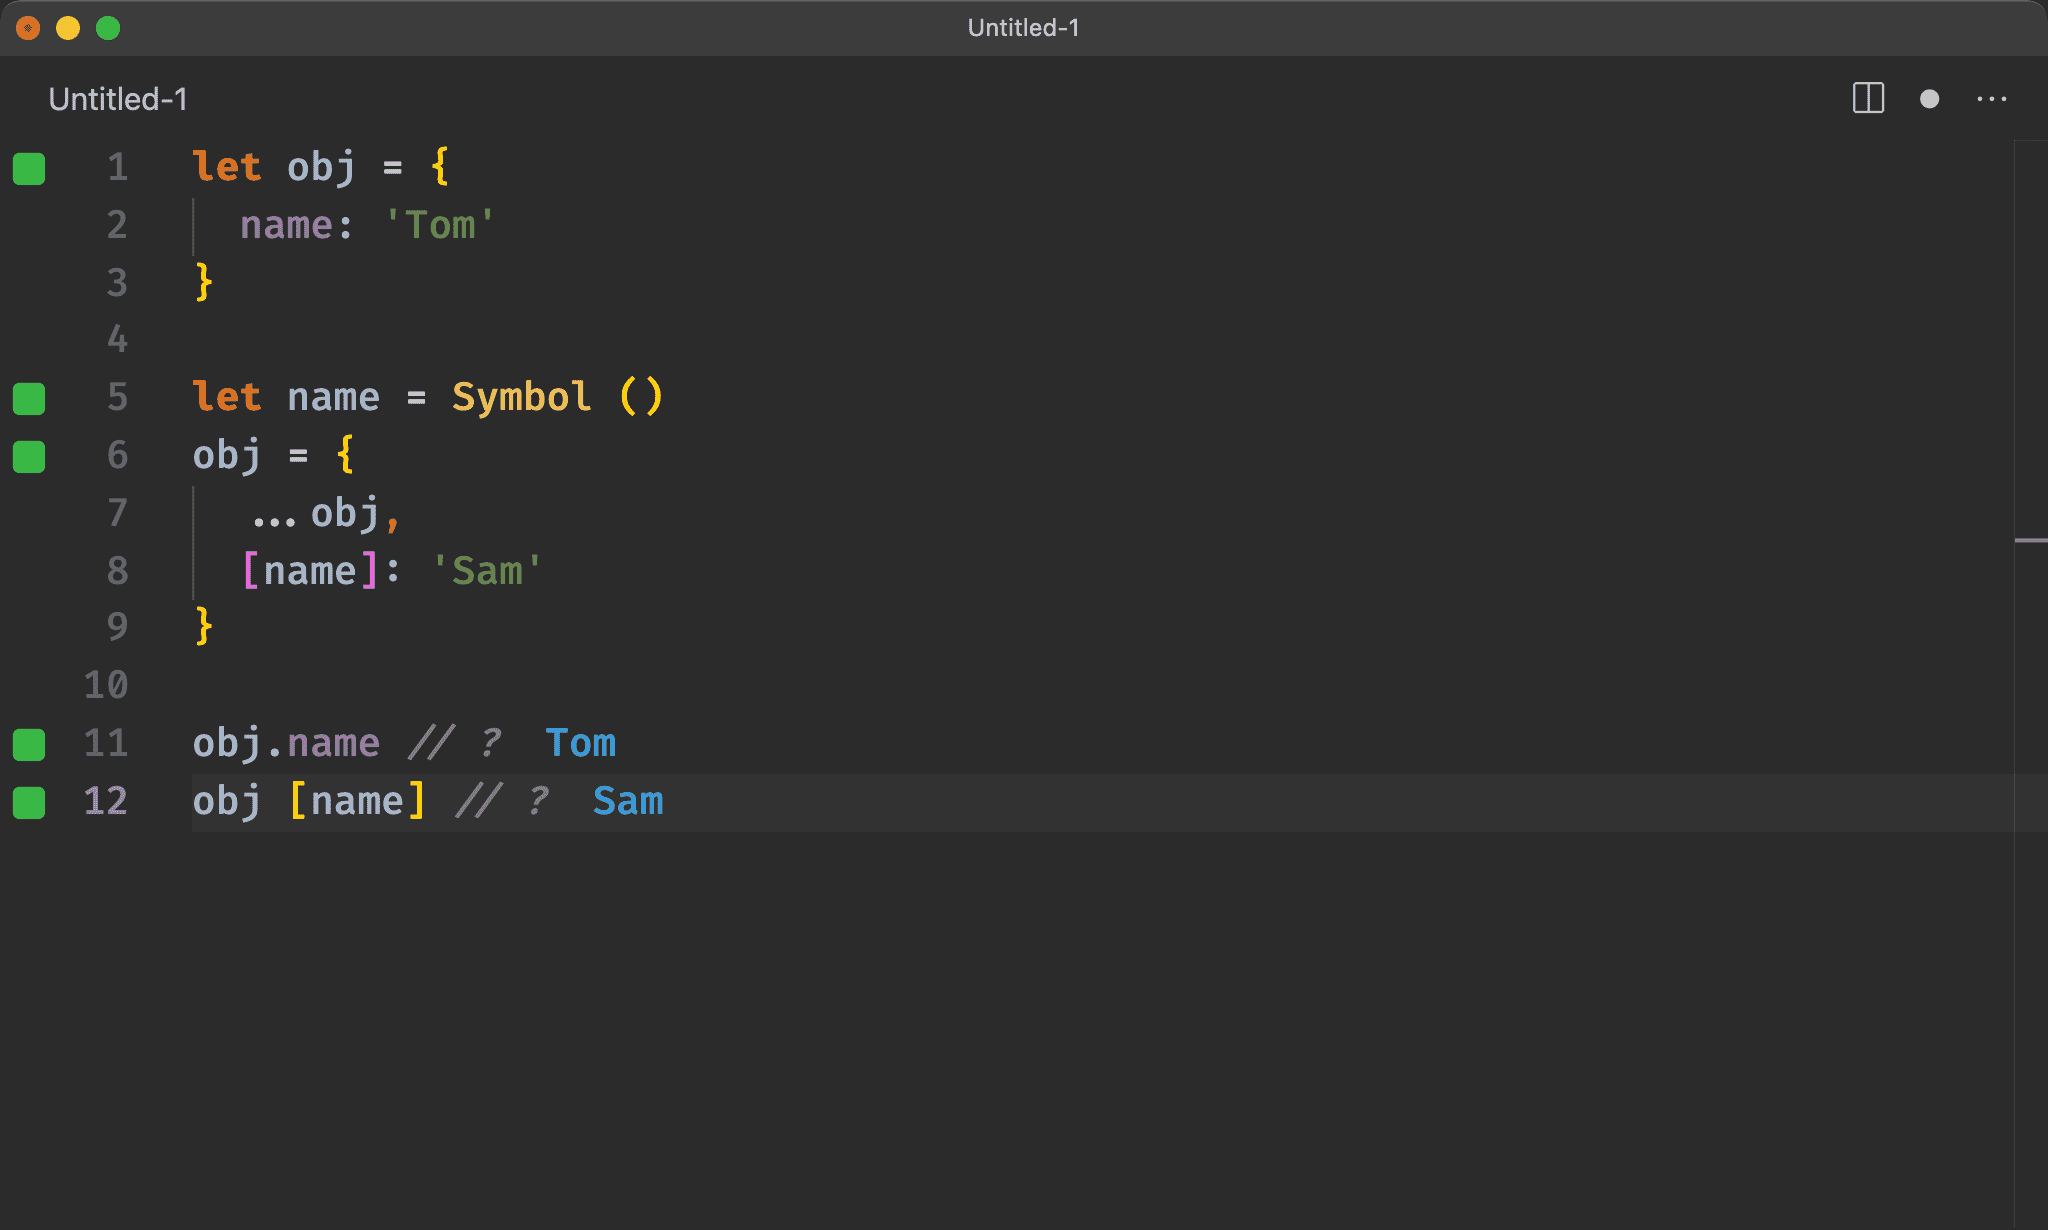Click the green gutter marker on line 12
2048x1230 pixels.
point(29,802)
